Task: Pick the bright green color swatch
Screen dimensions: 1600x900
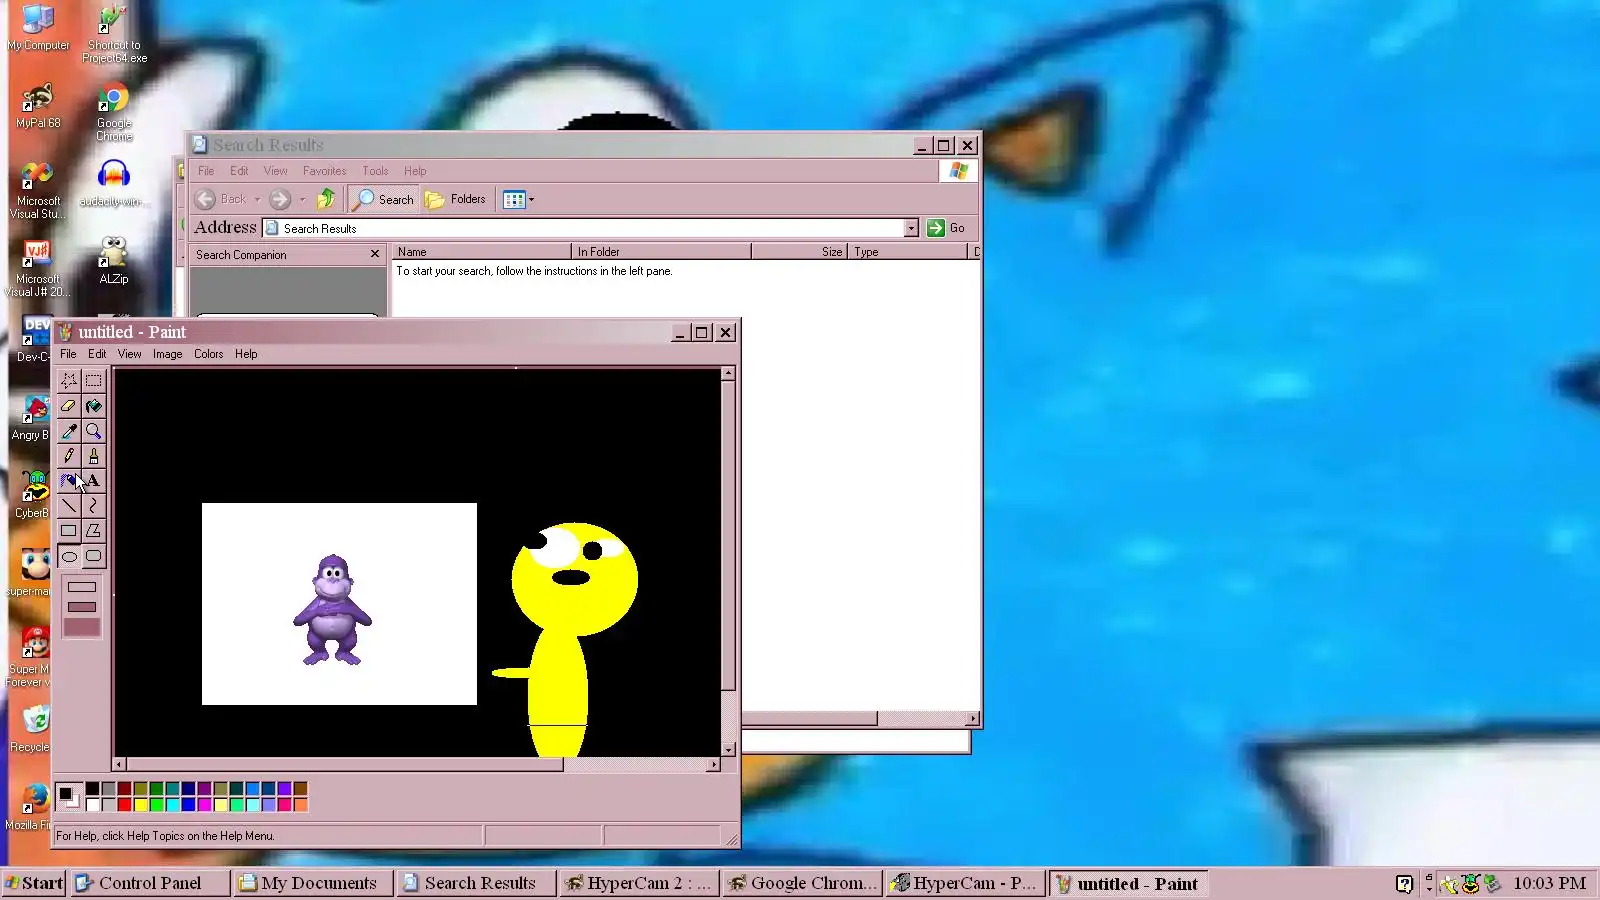Action: pos(157,805)
